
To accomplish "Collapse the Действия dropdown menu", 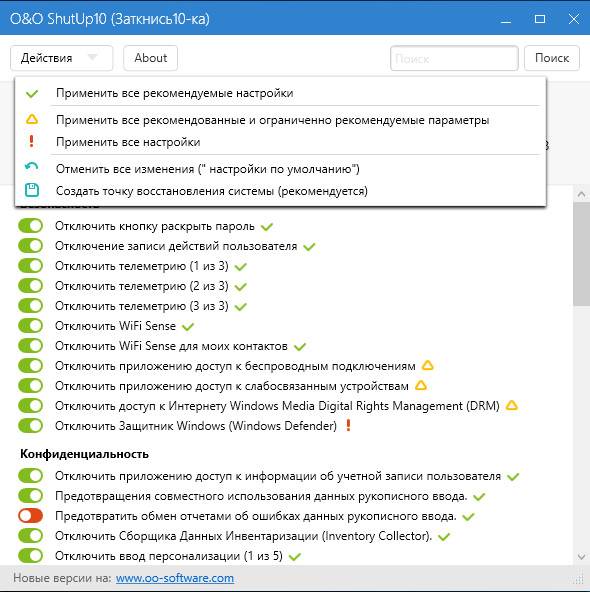I will [x=62, y=58].
